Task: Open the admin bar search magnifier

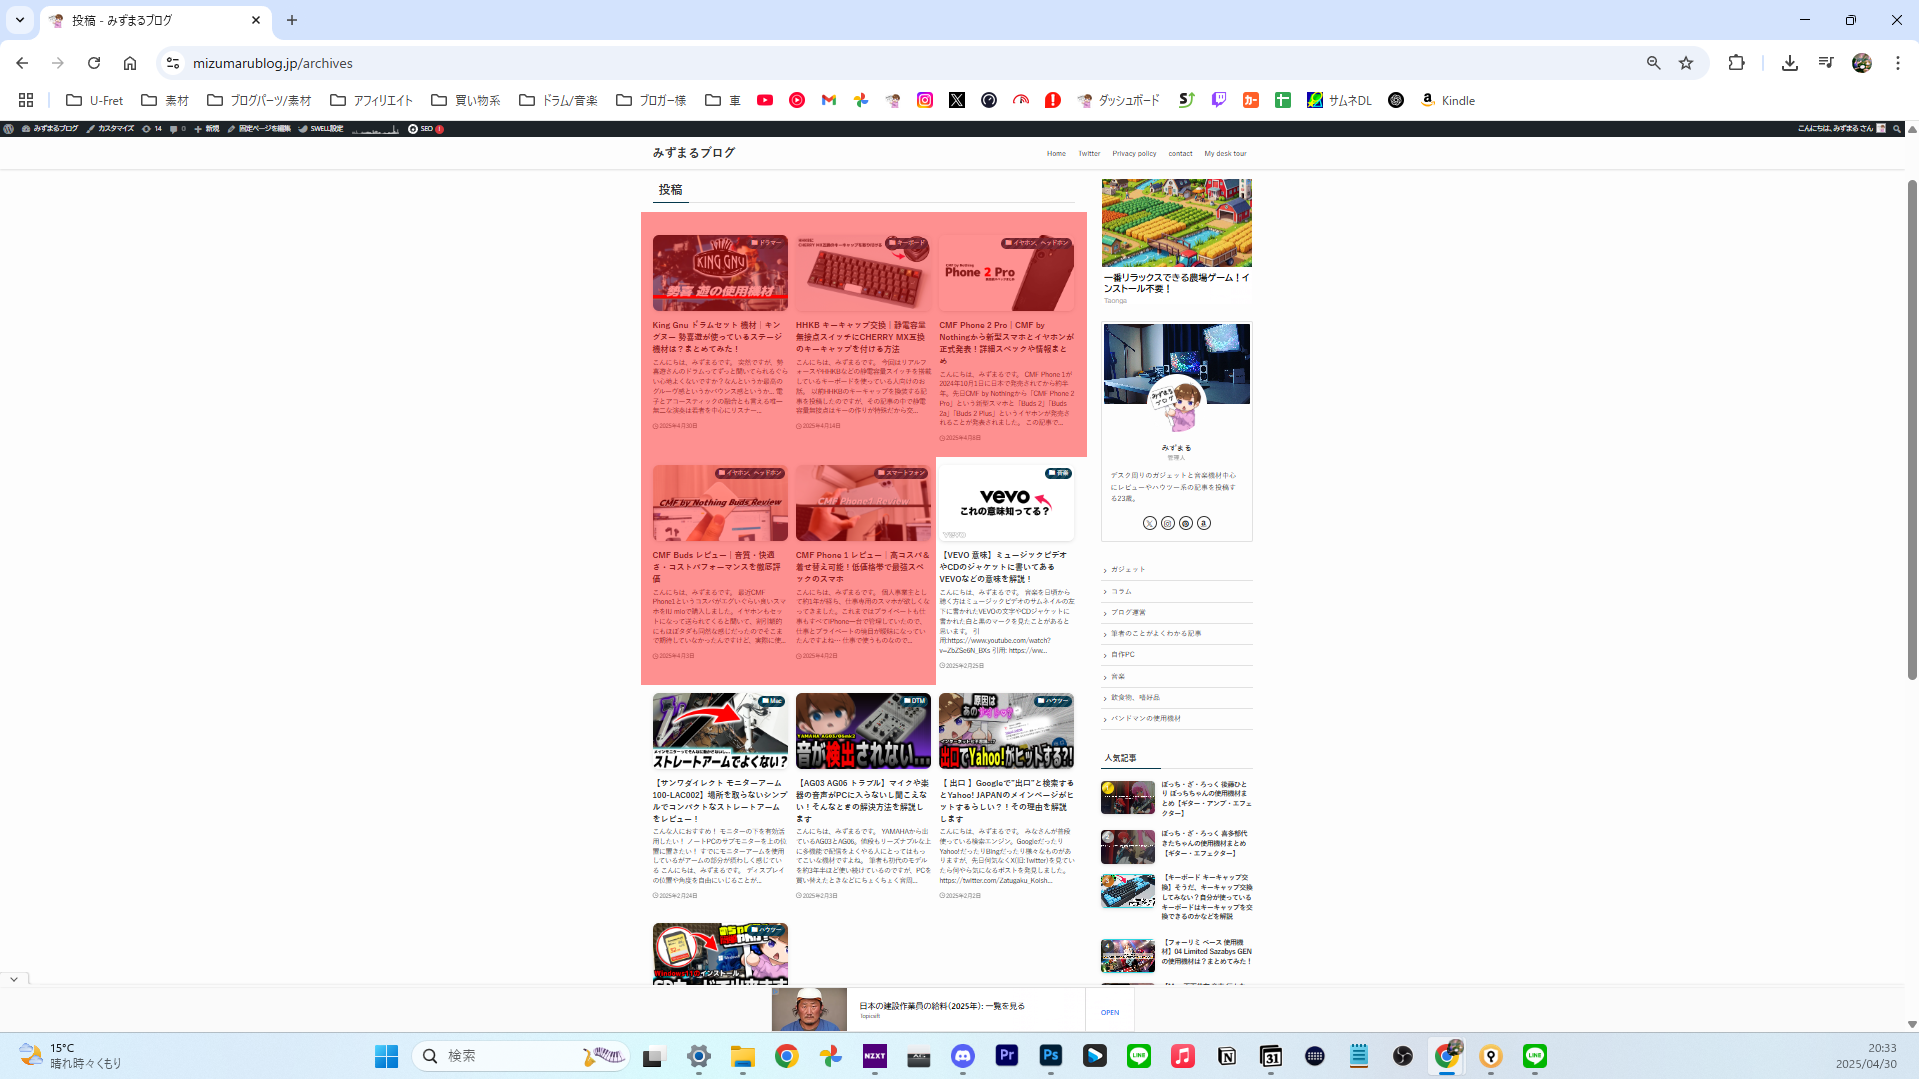Action: click(x=1897, y=129)
